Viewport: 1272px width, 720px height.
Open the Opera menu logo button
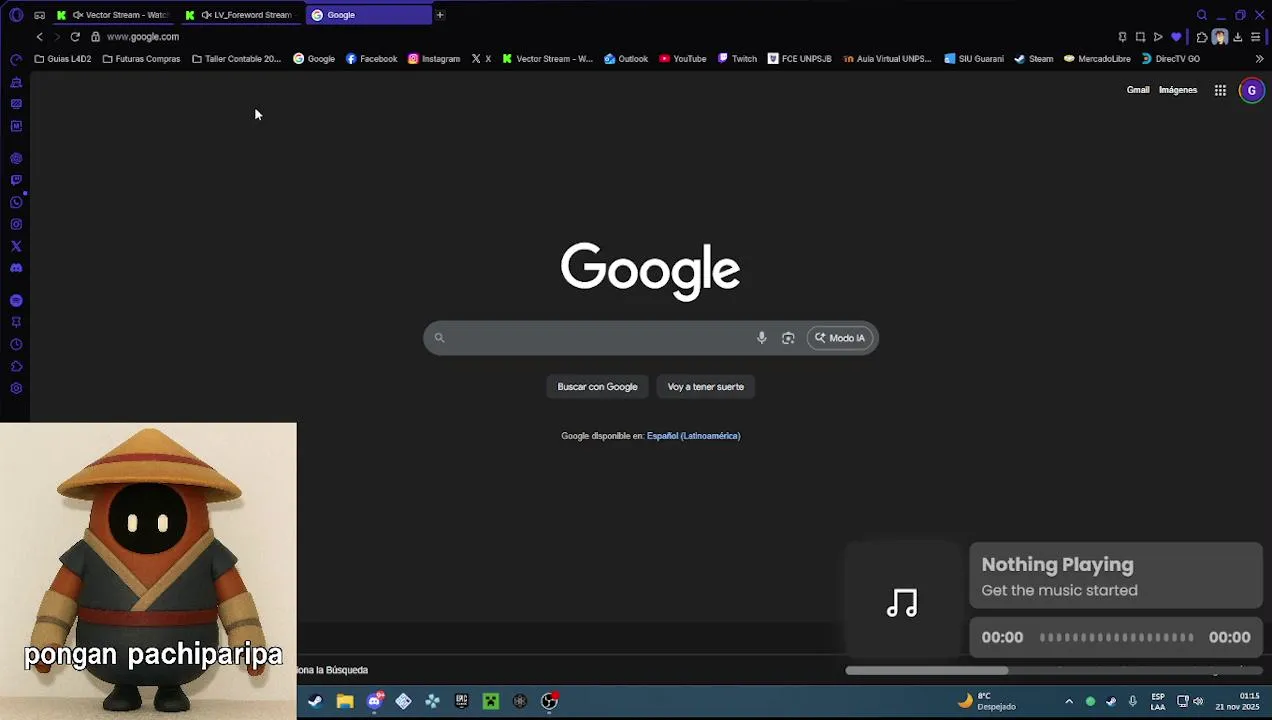tap(16, 15)
